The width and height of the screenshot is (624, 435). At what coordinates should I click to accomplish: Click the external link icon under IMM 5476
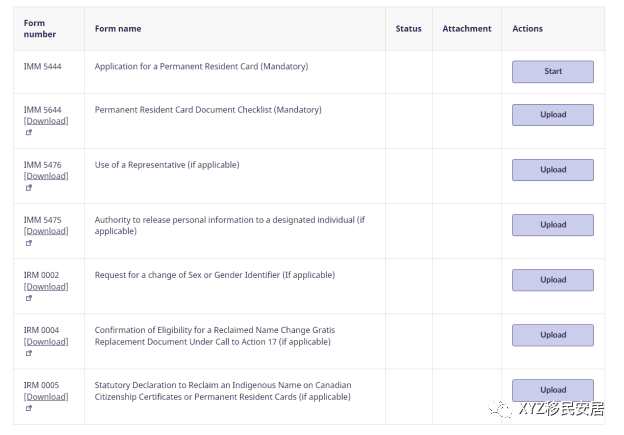tap(29, 187)
